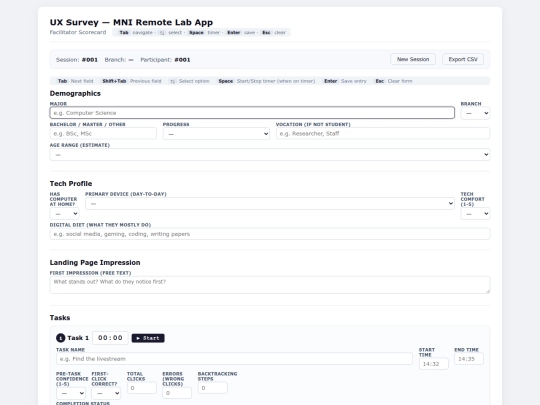
Task: Open the First-Click Correct dropdown
Action: (x=106, y=393)
